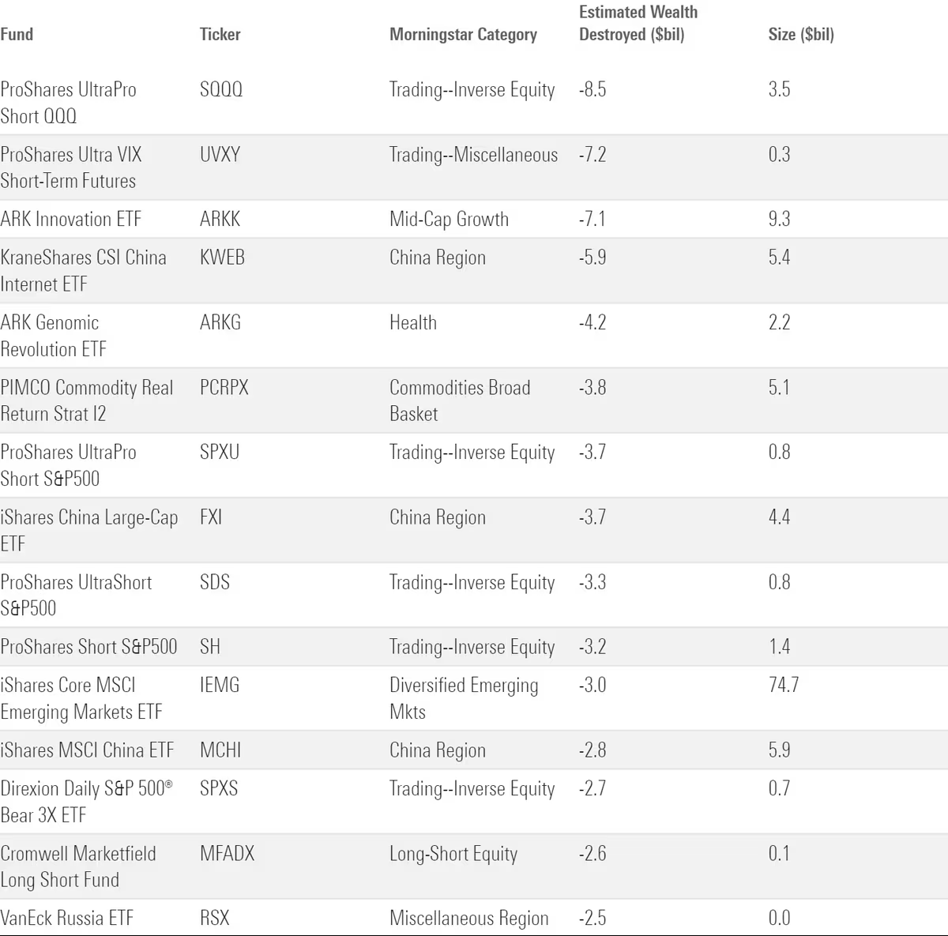Viewport: 948px width, 936px height.
Task: Click the MFADX ticker symbol
Action: pyautogui.click(x=227, y=853)
